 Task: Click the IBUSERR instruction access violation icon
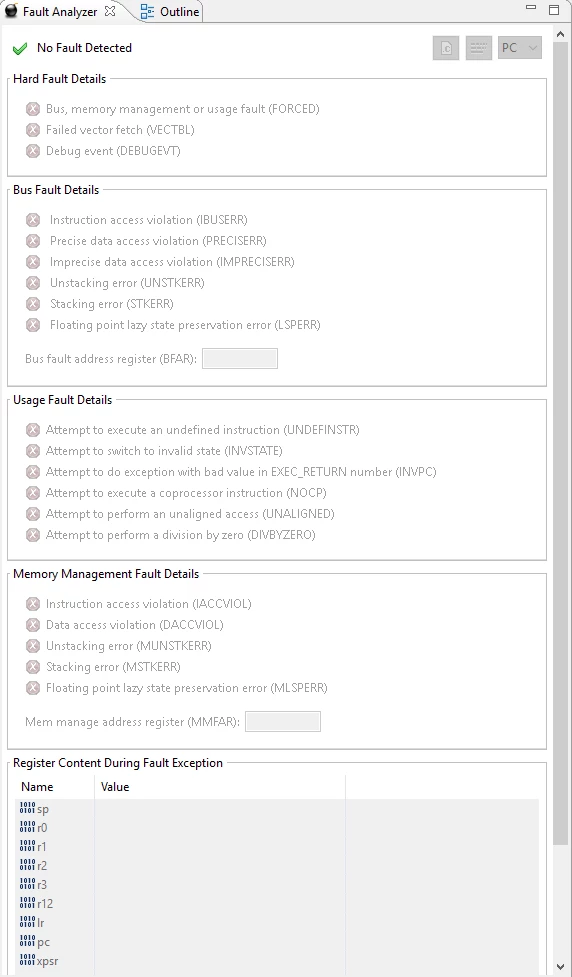33,220
